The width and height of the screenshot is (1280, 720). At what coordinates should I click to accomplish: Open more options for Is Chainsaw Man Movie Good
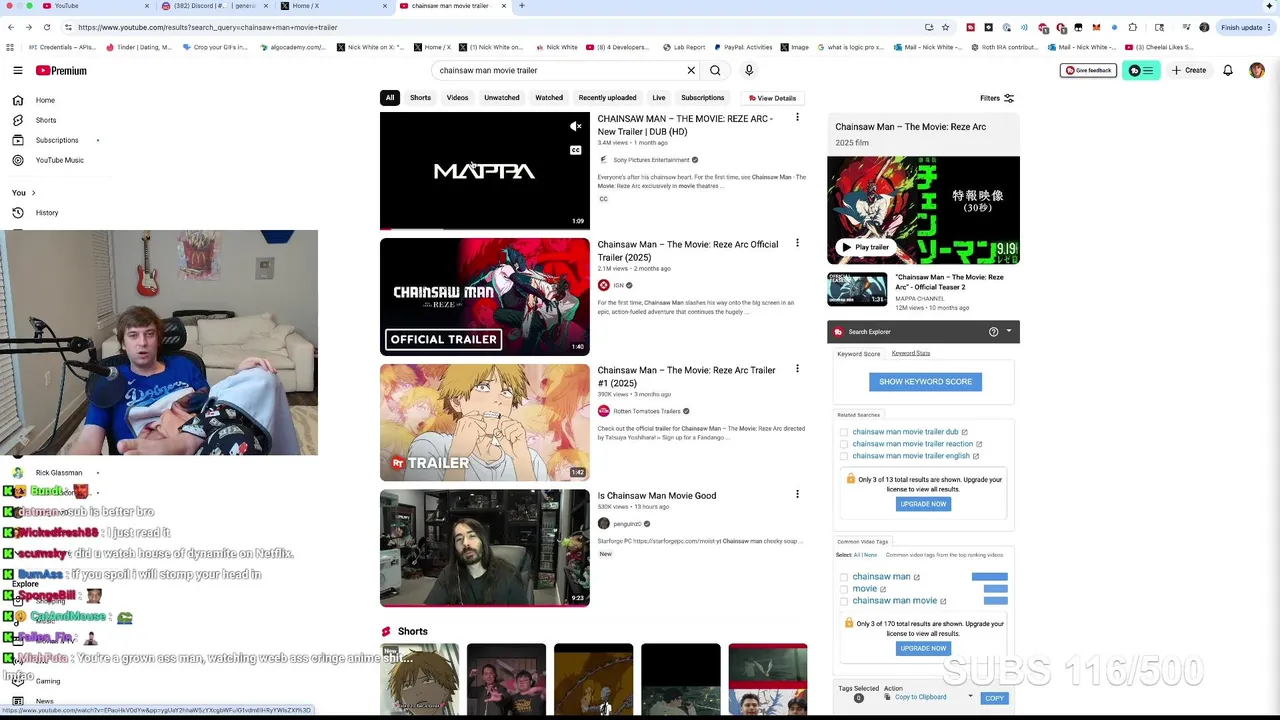click(x=797, y=494)
